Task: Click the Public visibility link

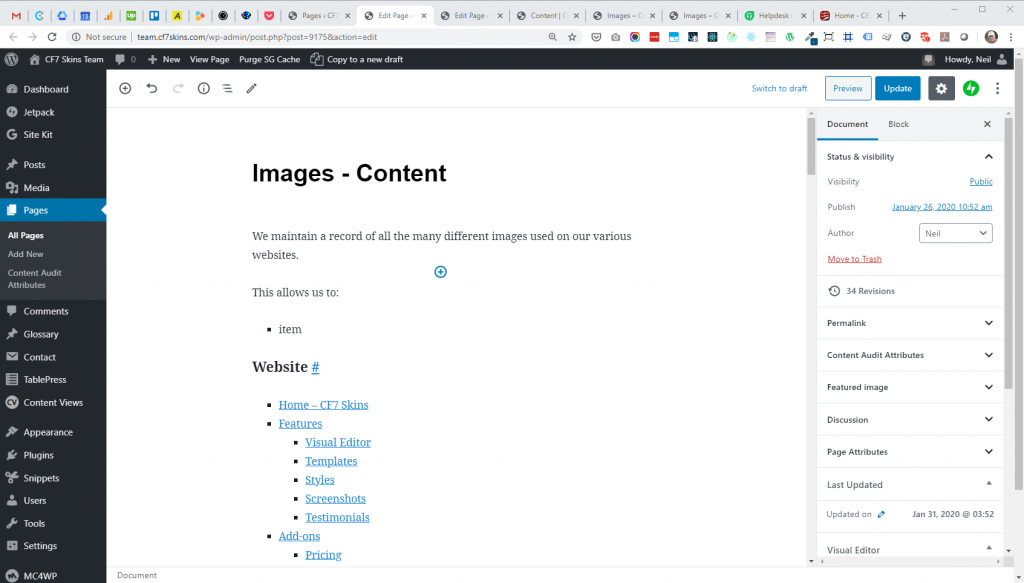Action: (980, 182)
